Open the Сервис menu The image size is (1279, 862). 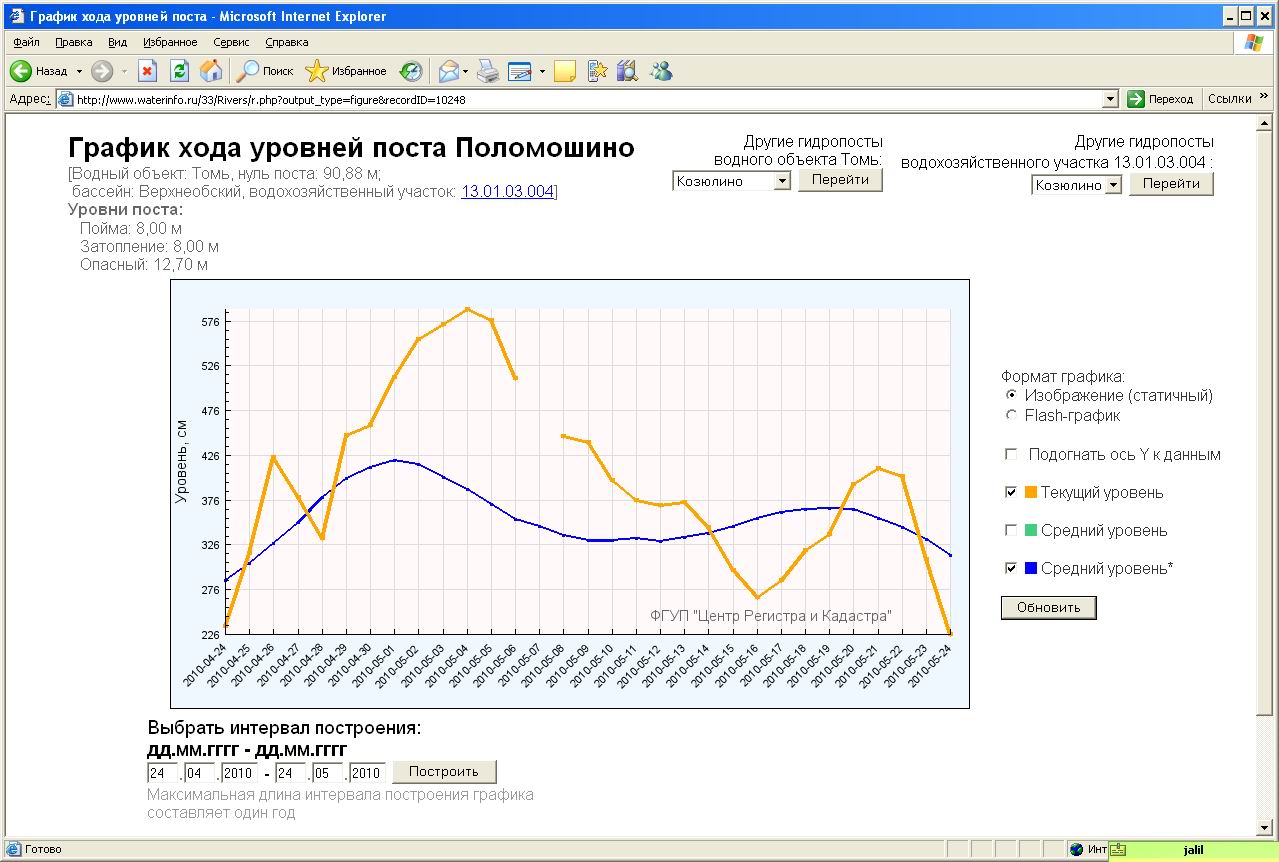(232, 43)
